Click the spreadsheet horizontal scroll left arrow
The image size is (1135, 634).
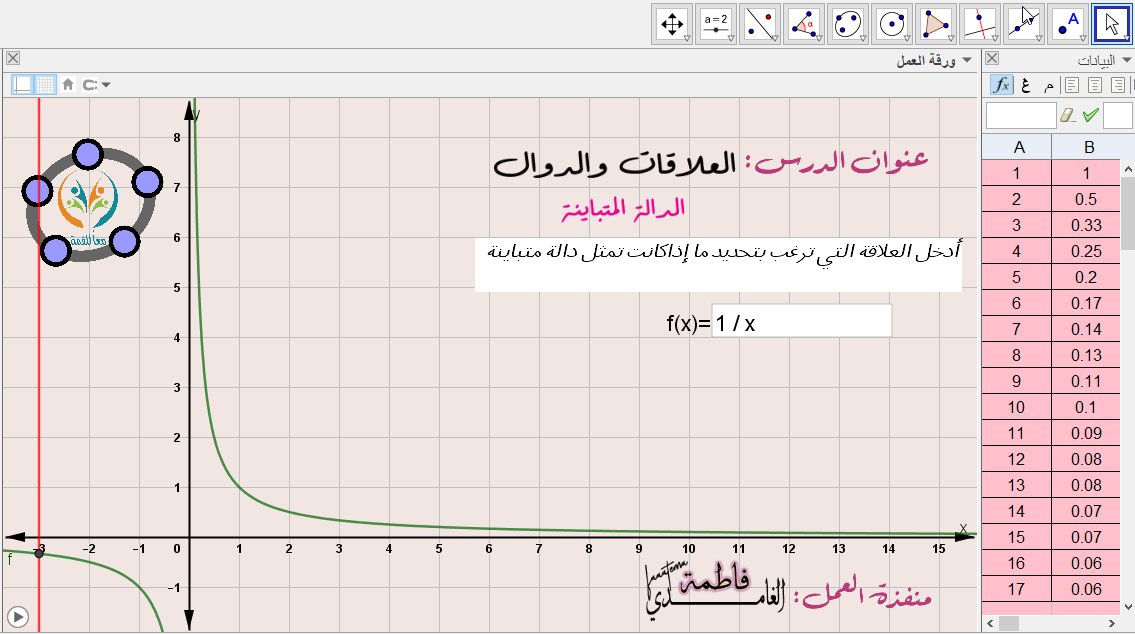point(991,623)
